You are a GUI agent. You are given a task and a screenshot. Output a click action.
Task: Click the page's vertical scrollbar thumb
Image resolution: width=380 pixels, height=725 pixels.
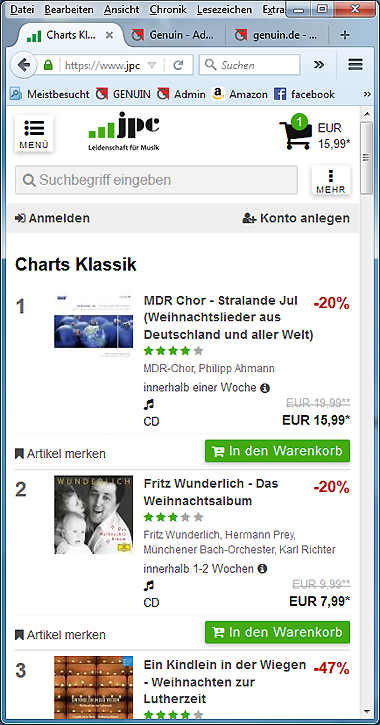click(x=366, y=158)
